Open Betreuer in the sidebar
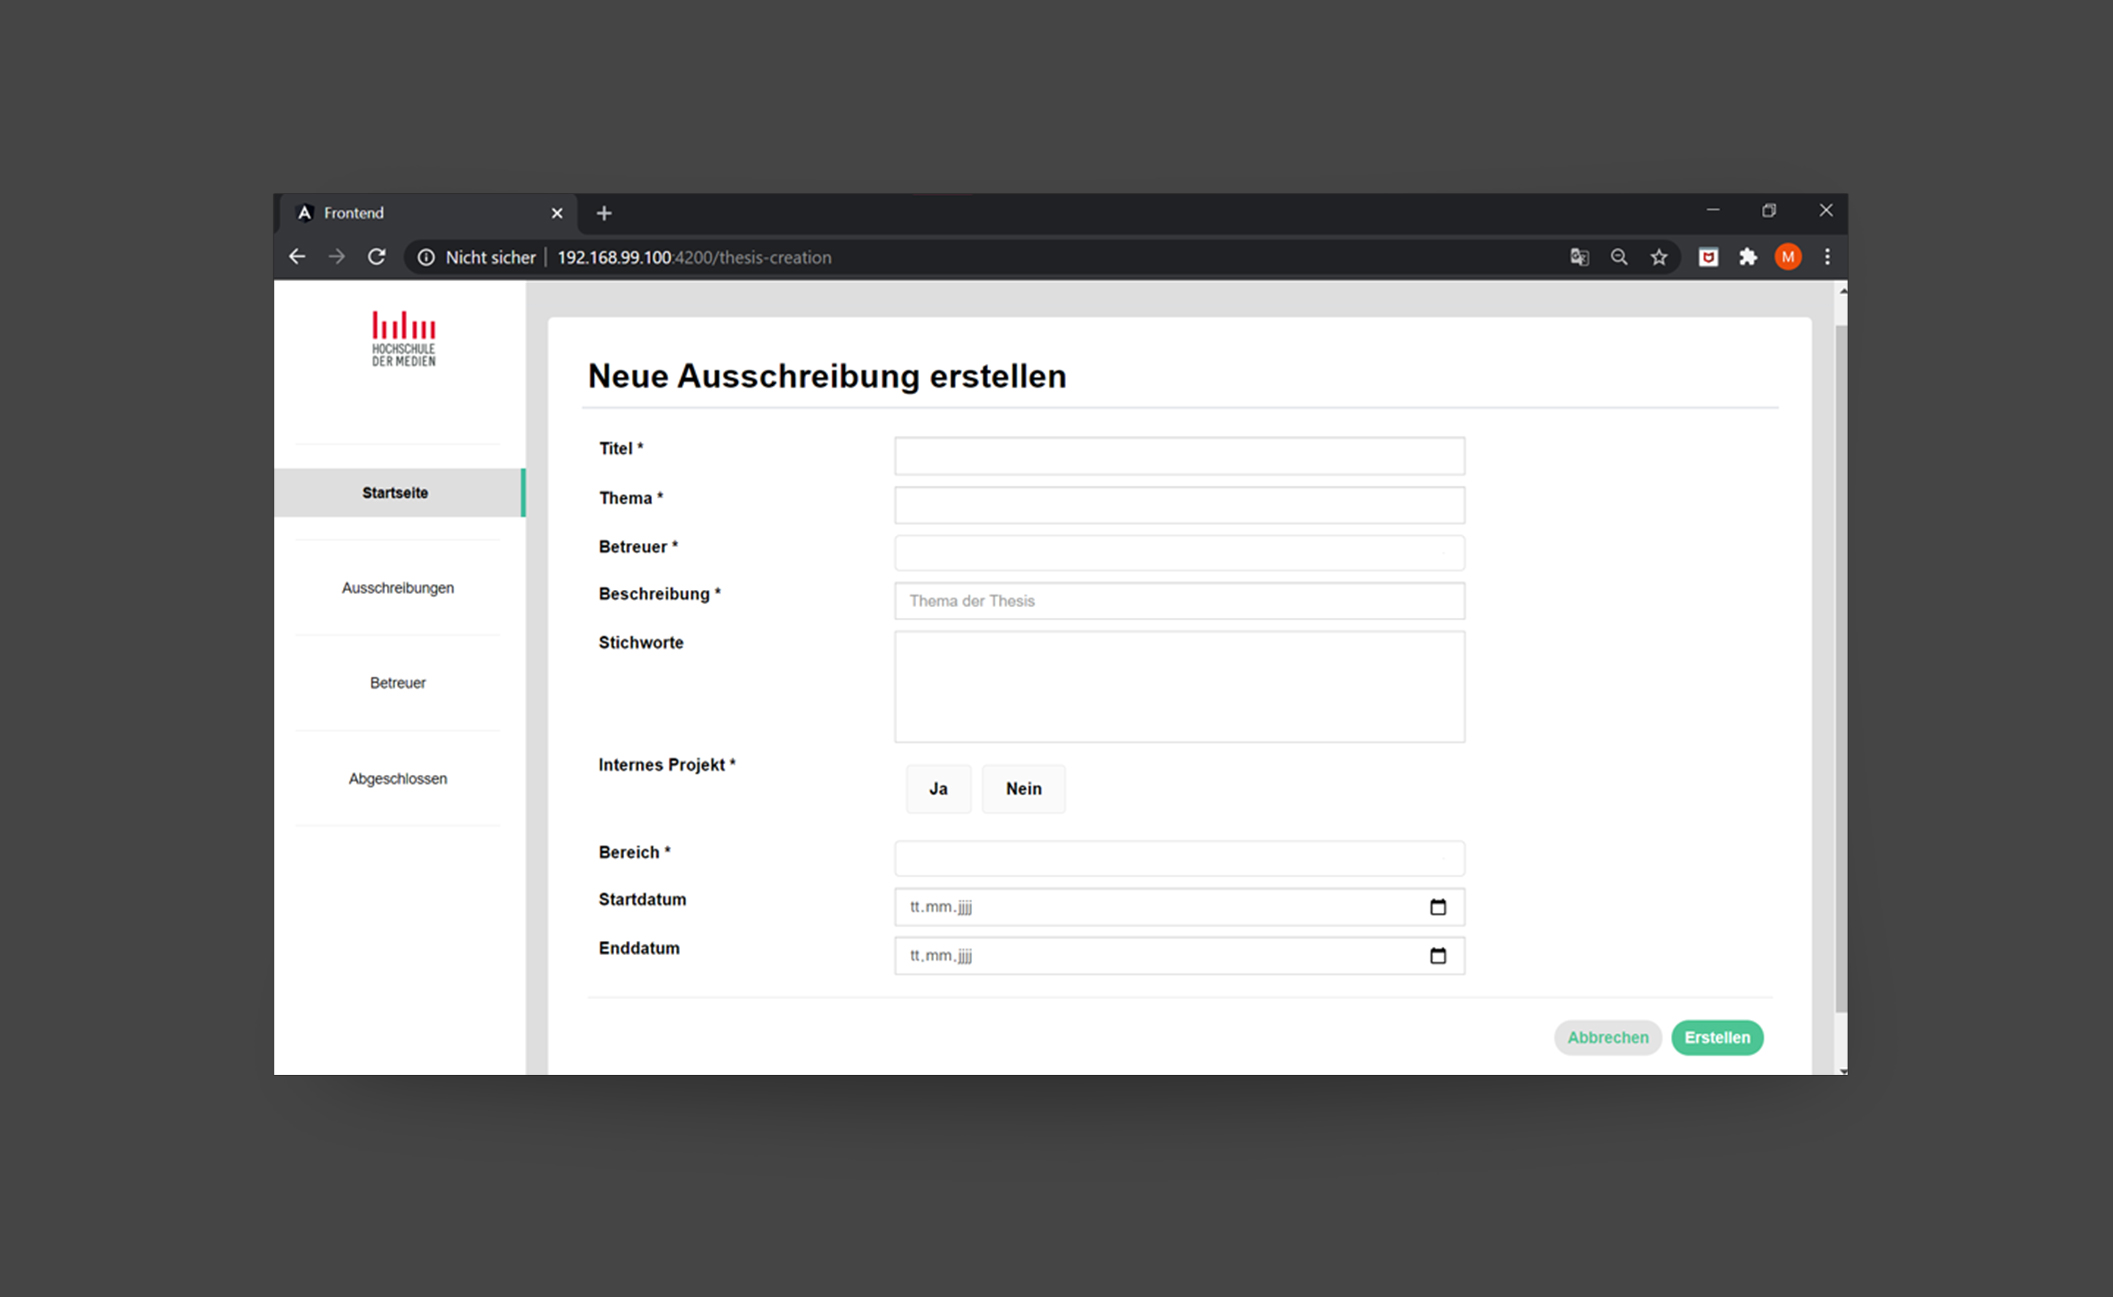 coord(398,683)
